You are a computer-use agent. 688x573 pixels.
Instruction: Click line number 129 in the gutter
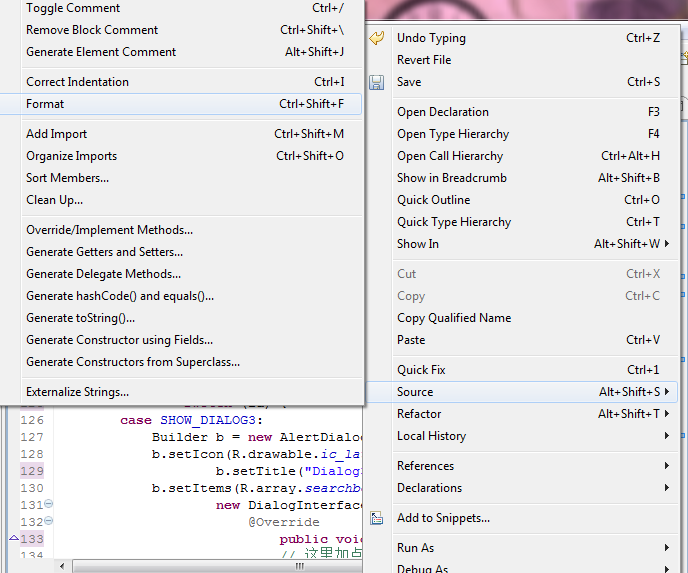(x=32, y=471)
